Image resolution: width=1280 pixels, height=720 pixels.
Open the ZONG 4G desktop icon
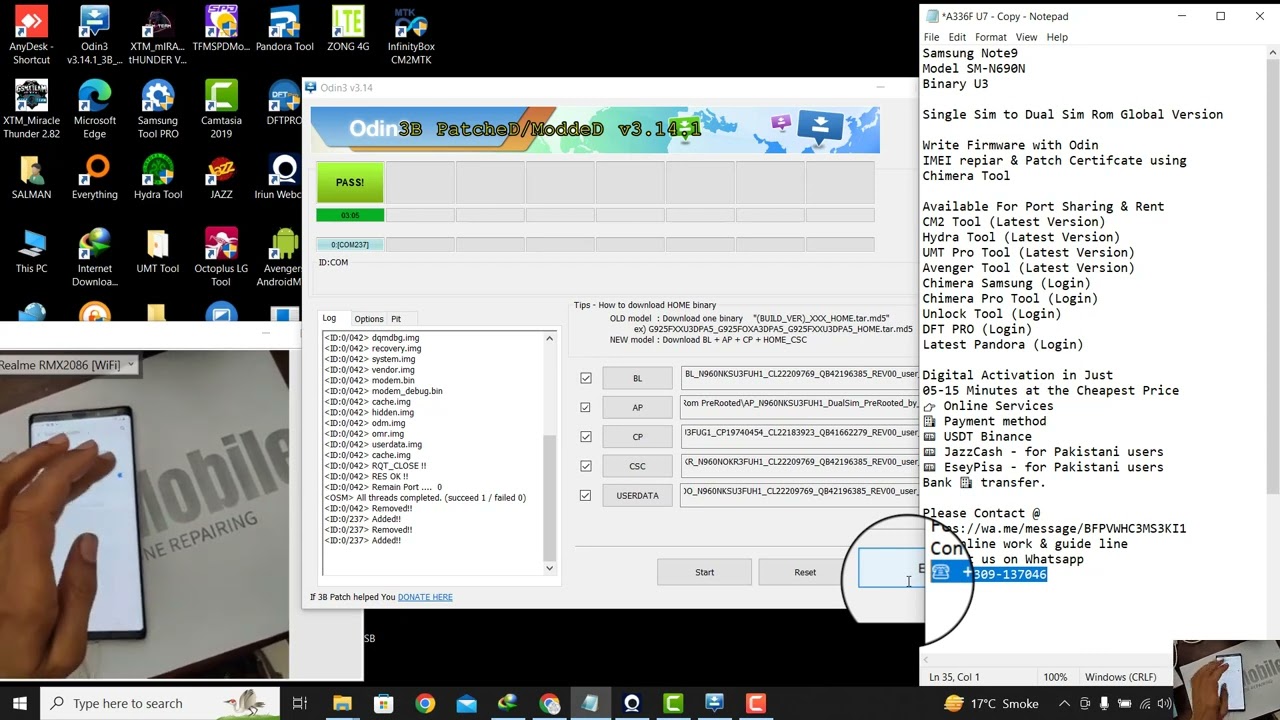point(348,30)
